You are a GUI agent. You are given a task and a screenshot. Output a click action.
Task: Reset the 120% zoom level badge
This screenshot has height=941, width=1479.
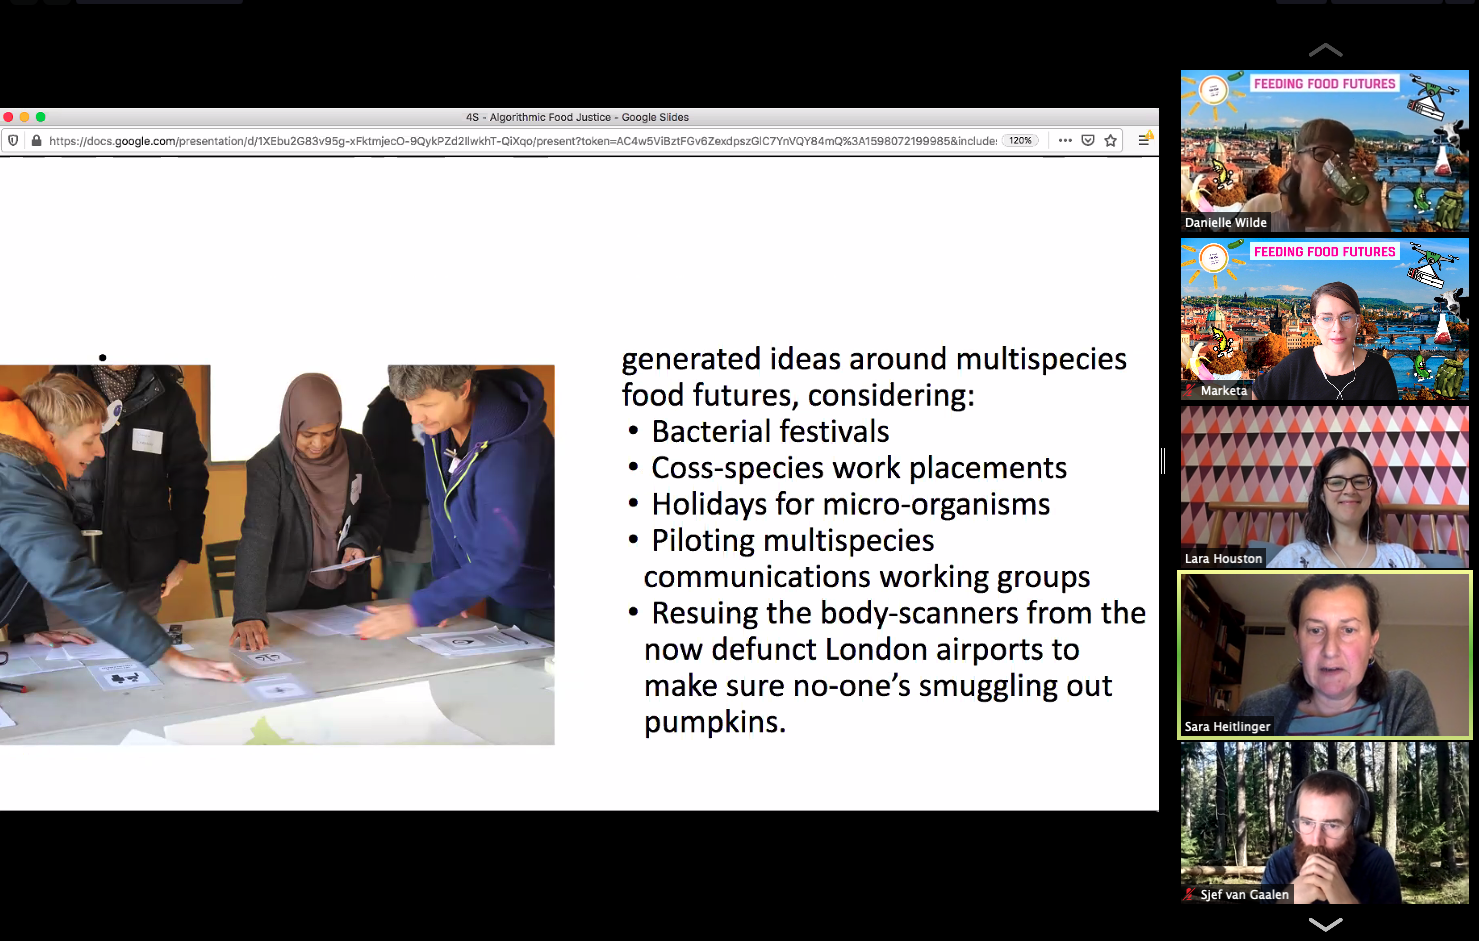click(x=1020, y=141)
